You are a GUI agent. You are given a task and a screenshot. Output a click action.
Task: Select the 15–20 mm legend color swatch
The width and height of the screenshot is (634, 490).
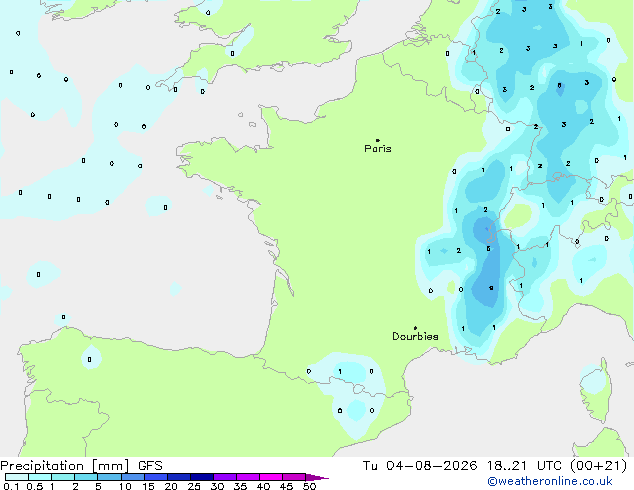click(x=156, y=477)
